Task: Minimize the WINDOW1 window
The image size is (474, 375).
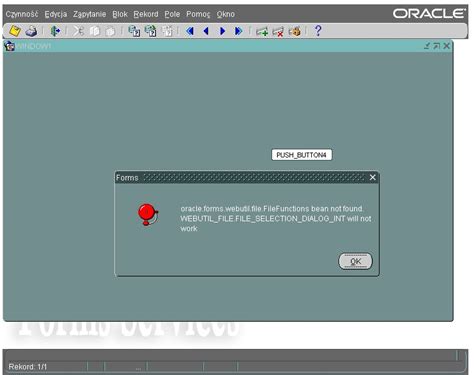Action: pyautogui.click(x=427, y=46)
